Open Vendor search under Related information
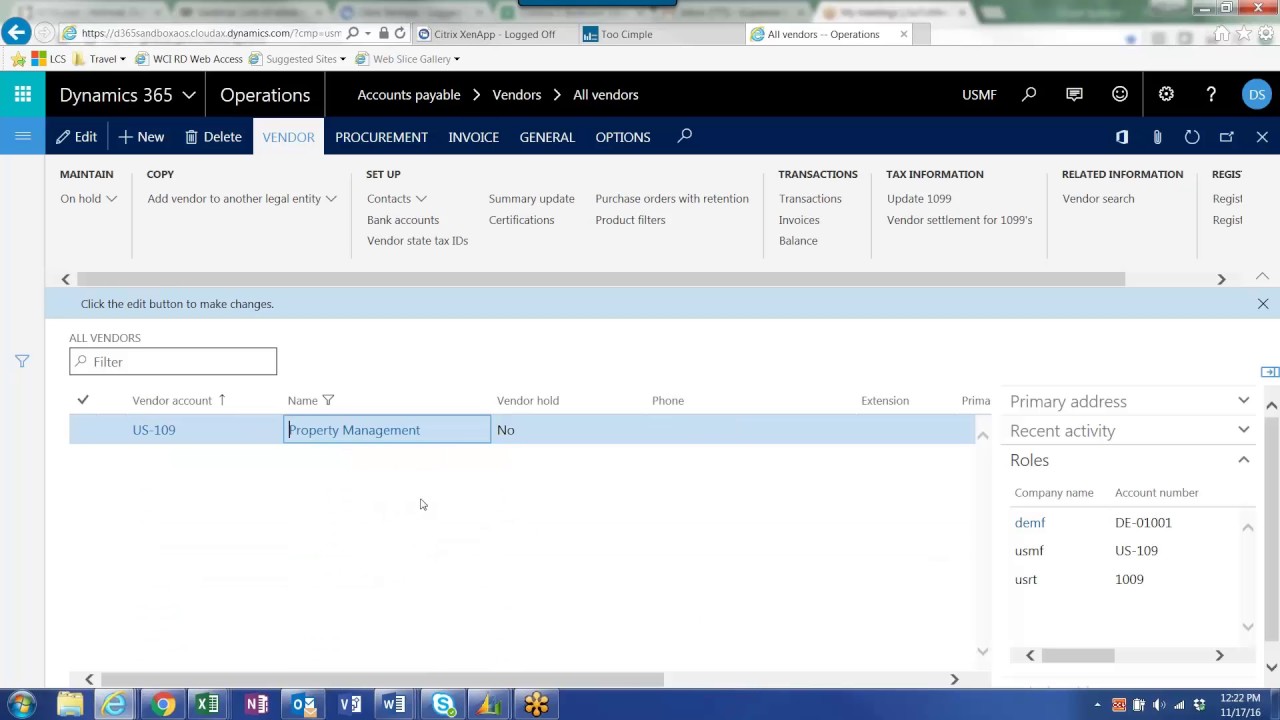 click(x=1098, y=198)
